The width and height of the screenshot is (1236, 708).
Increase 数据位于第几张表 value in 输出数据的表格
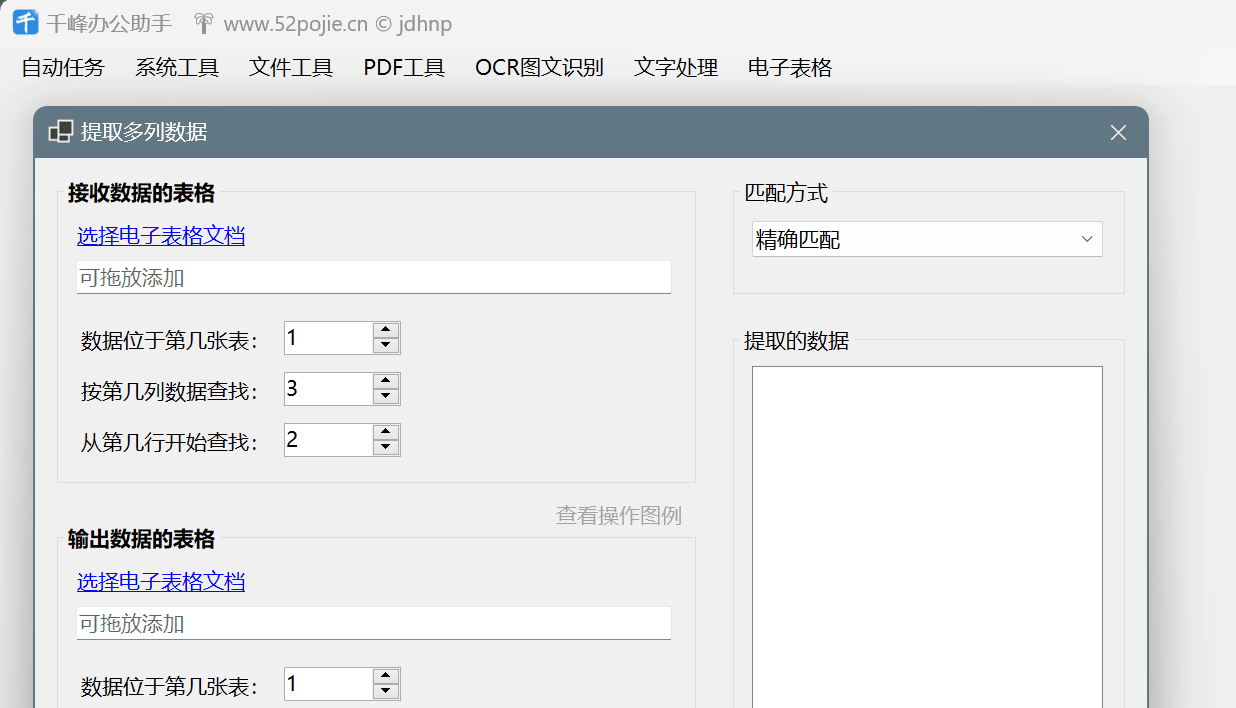click(386, 676)
